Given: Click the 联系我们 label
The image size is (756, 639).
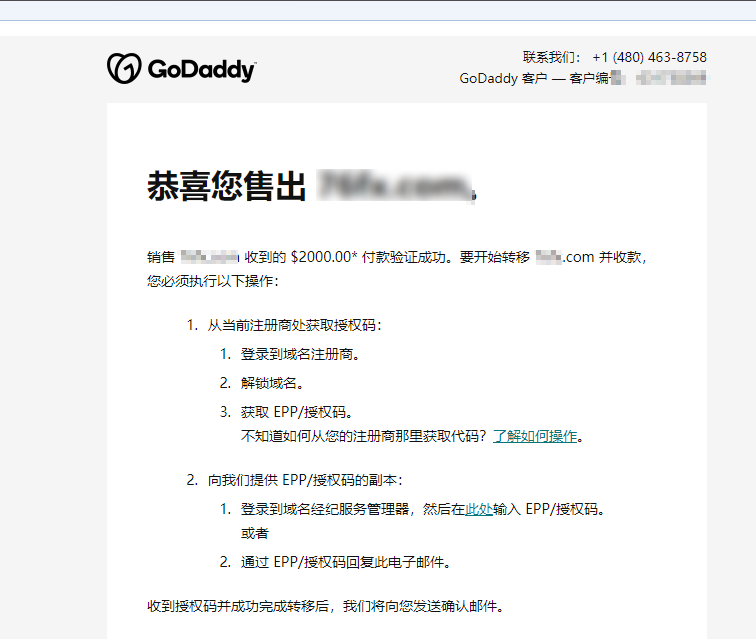Looking at the screenshot, I should click(550, 57).
